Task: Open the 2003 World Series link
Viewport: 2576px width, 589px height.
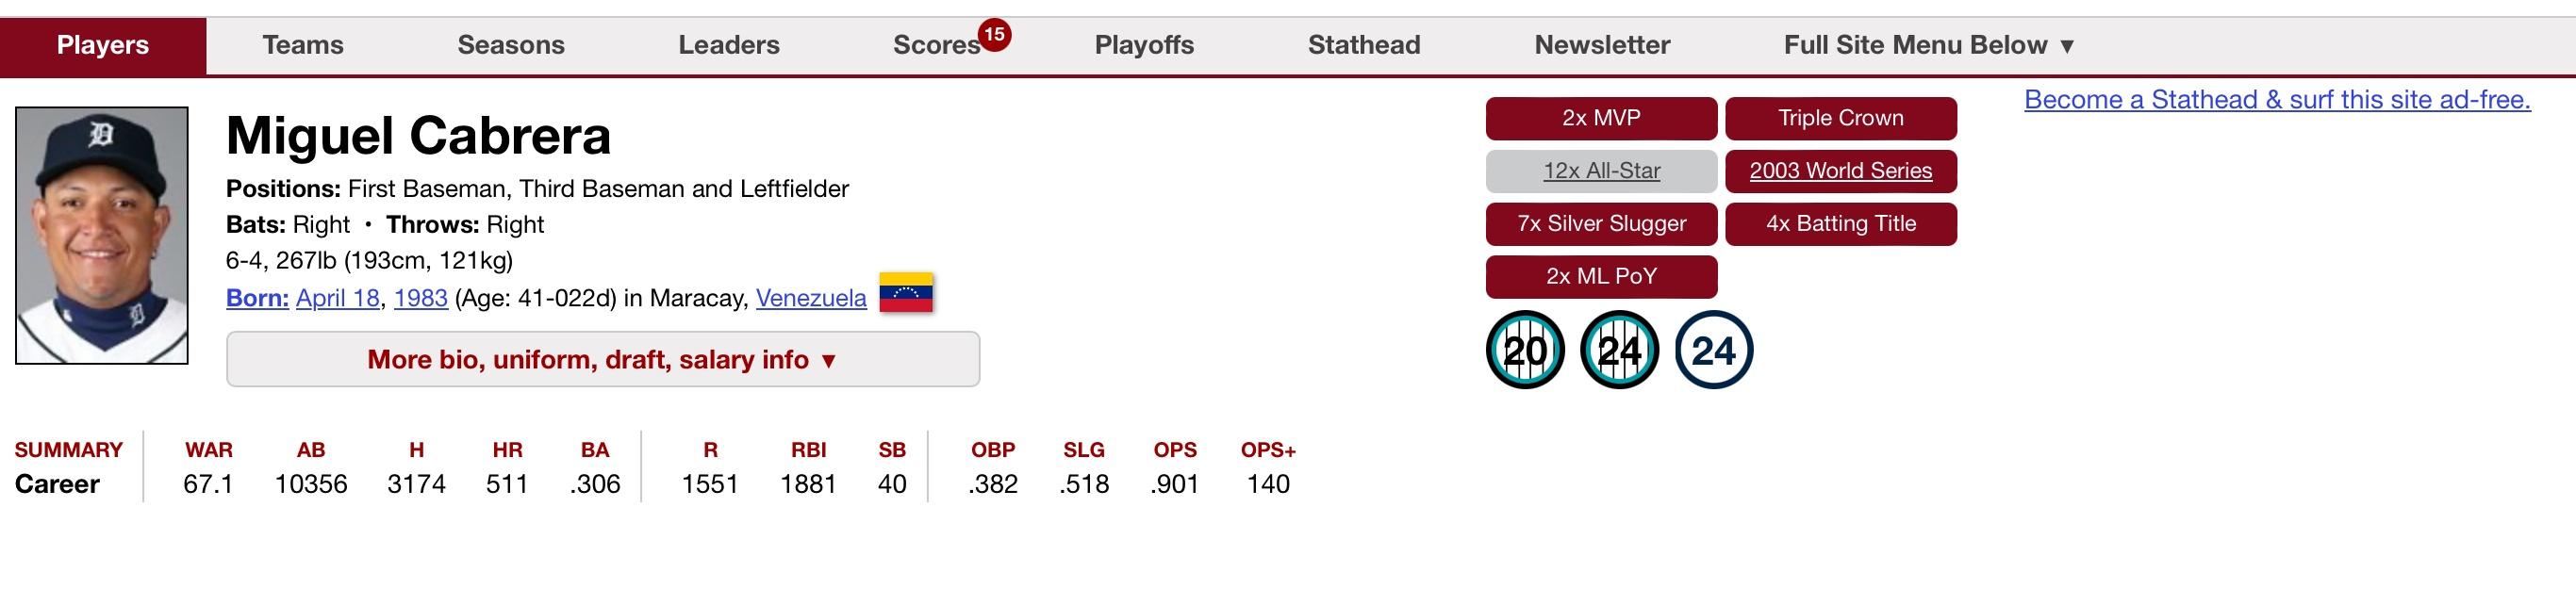Action: click(1841, 171)
